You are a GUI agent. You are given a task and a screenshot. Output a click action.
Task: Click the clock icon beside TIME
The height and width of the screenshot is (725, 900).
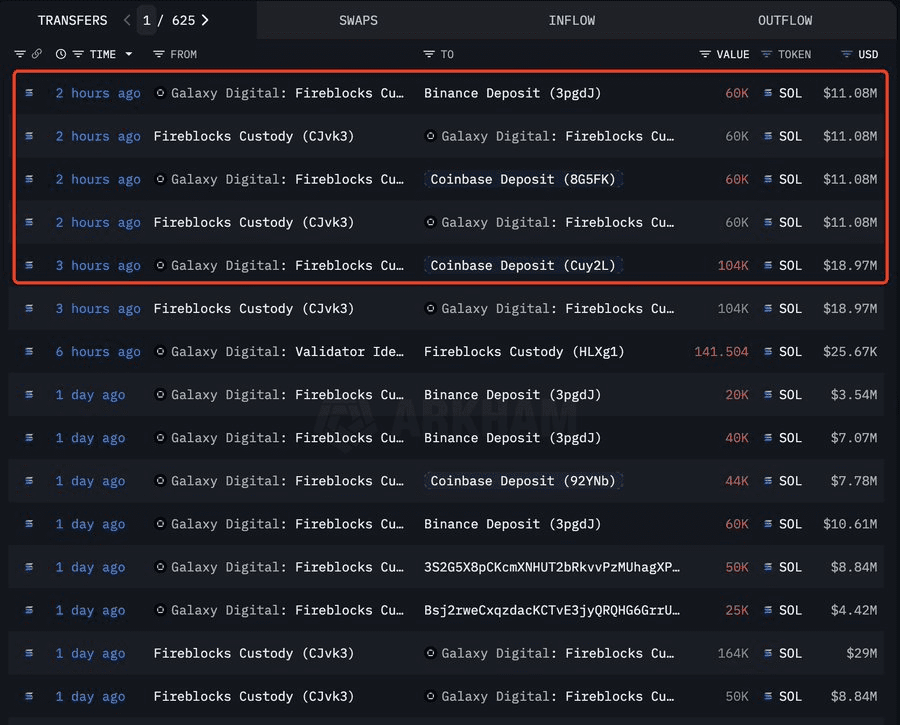[61, 54]
